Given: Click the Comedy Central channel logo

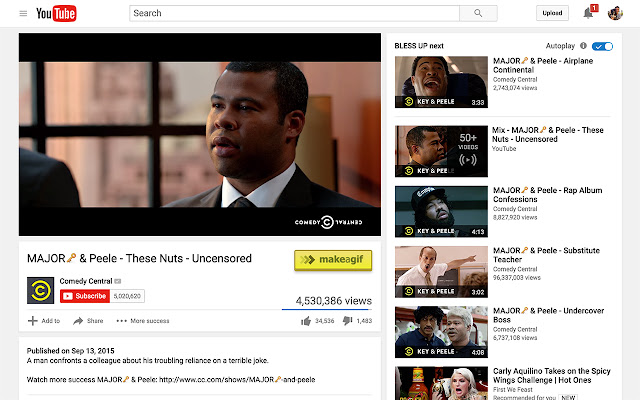Looking at the screenshot, I should pyautogui.click(x=40, y=290).
